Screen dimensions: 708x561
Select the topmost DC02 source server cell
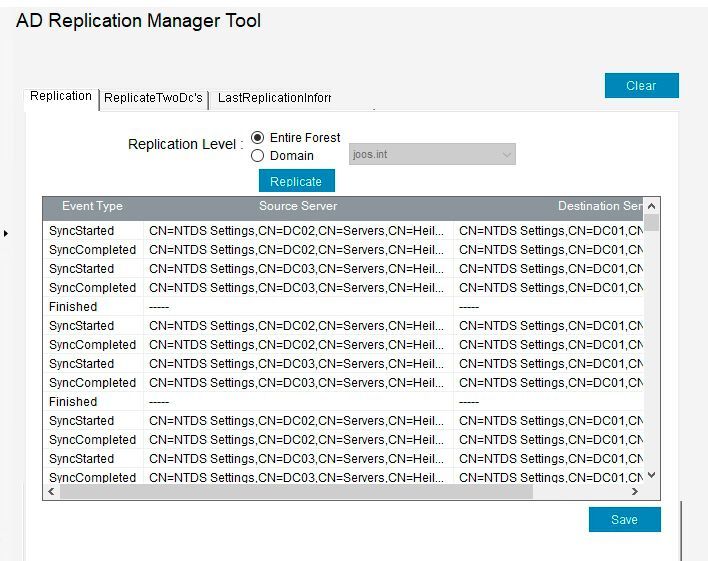(x=298, y=231)
